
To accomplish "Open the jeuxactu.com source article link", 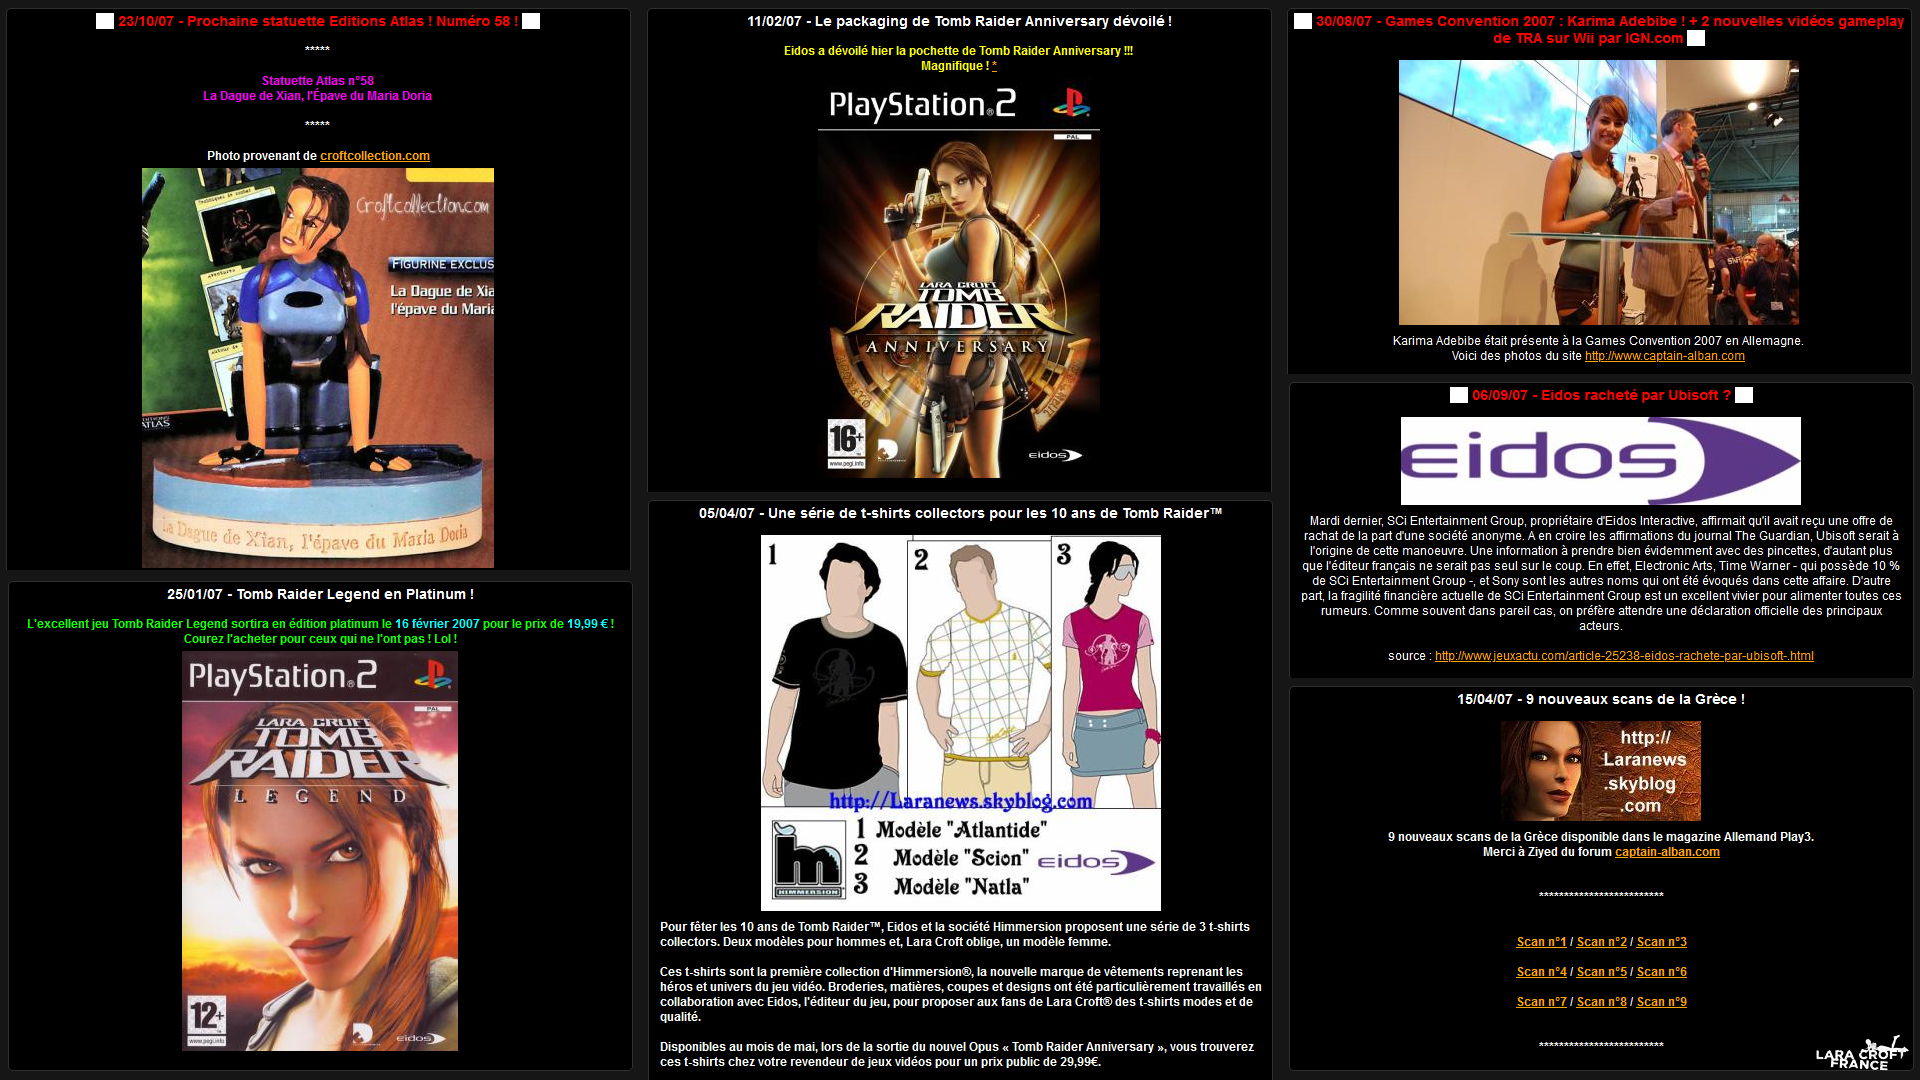I will click(x=1623, y=656).
